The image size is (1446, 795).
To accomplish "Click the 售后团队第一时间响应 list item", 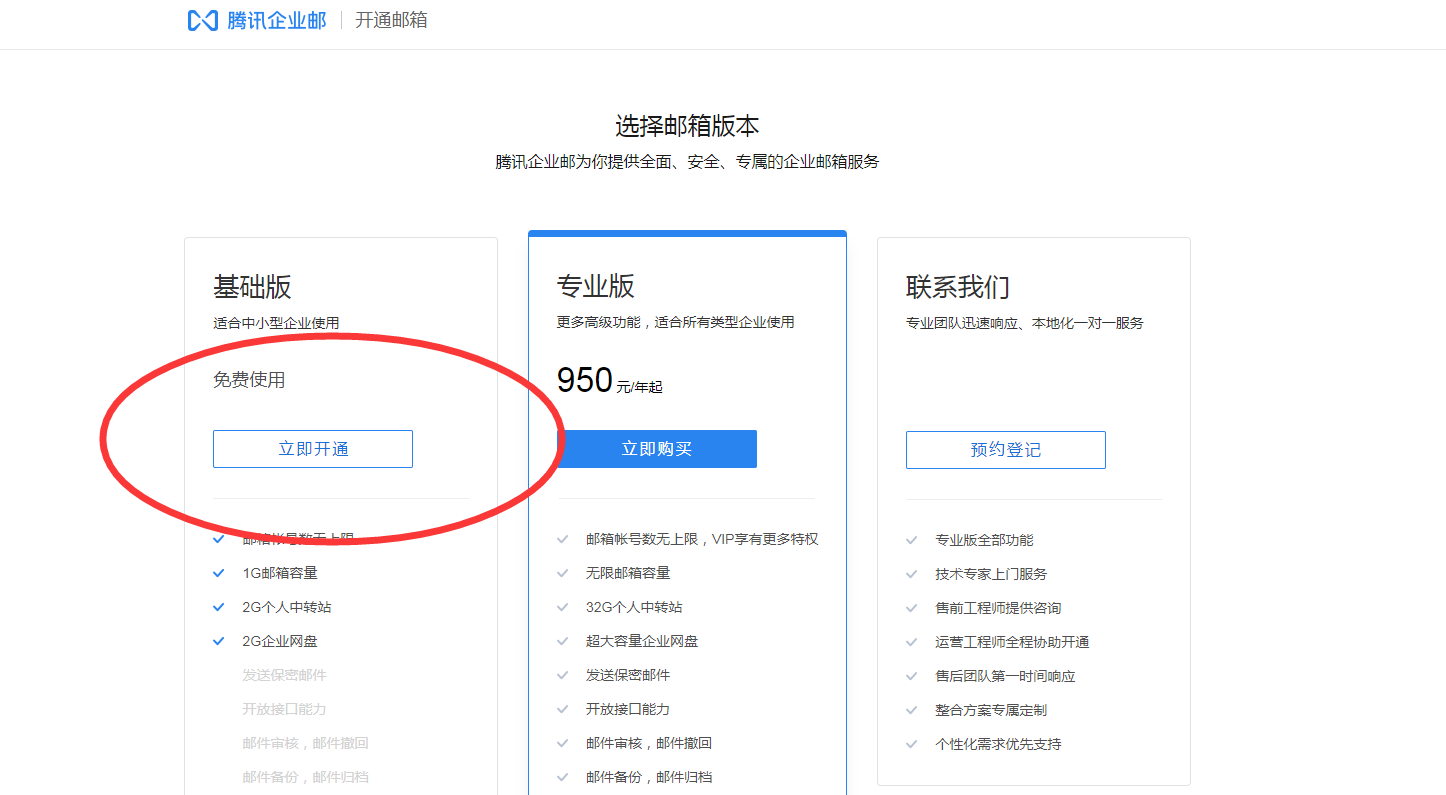I will click(1004, 676).
